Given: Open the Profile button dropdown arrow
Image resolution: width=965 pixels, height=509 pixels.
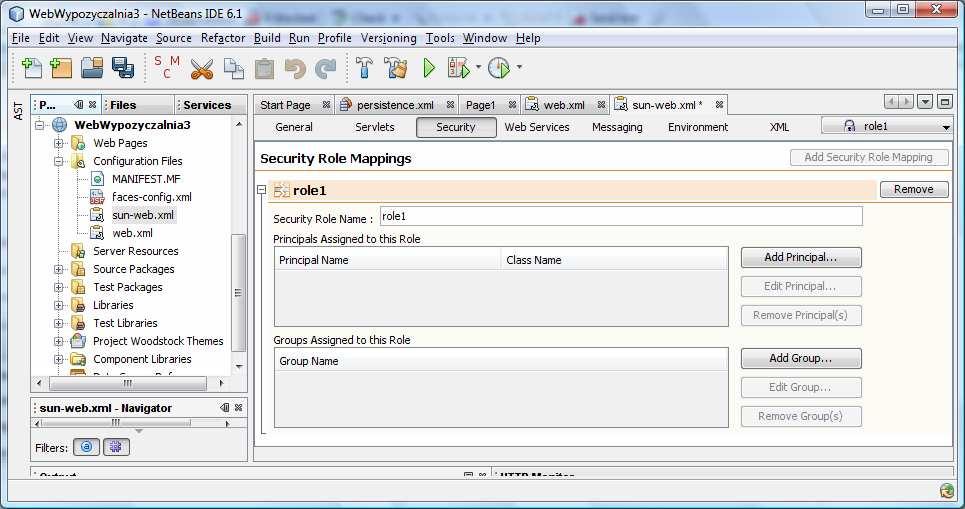Looking at the screenshot, I should [x=519, y=67].
